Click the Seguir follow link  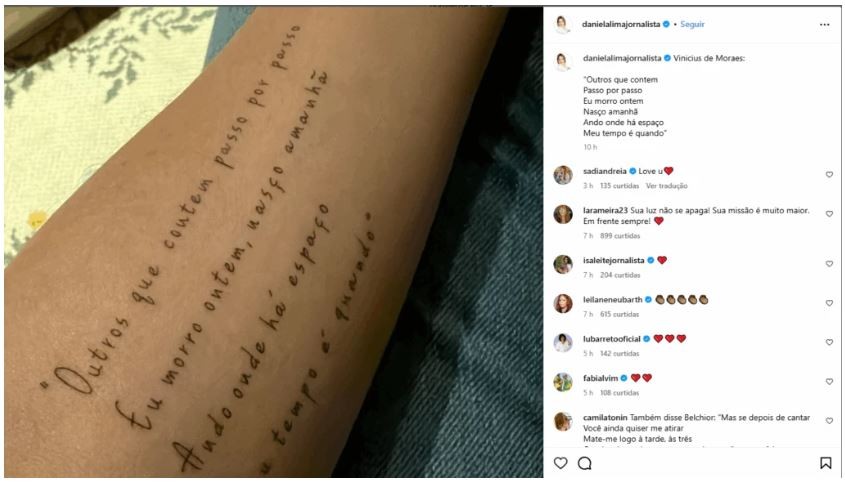(x=692, y=24)
